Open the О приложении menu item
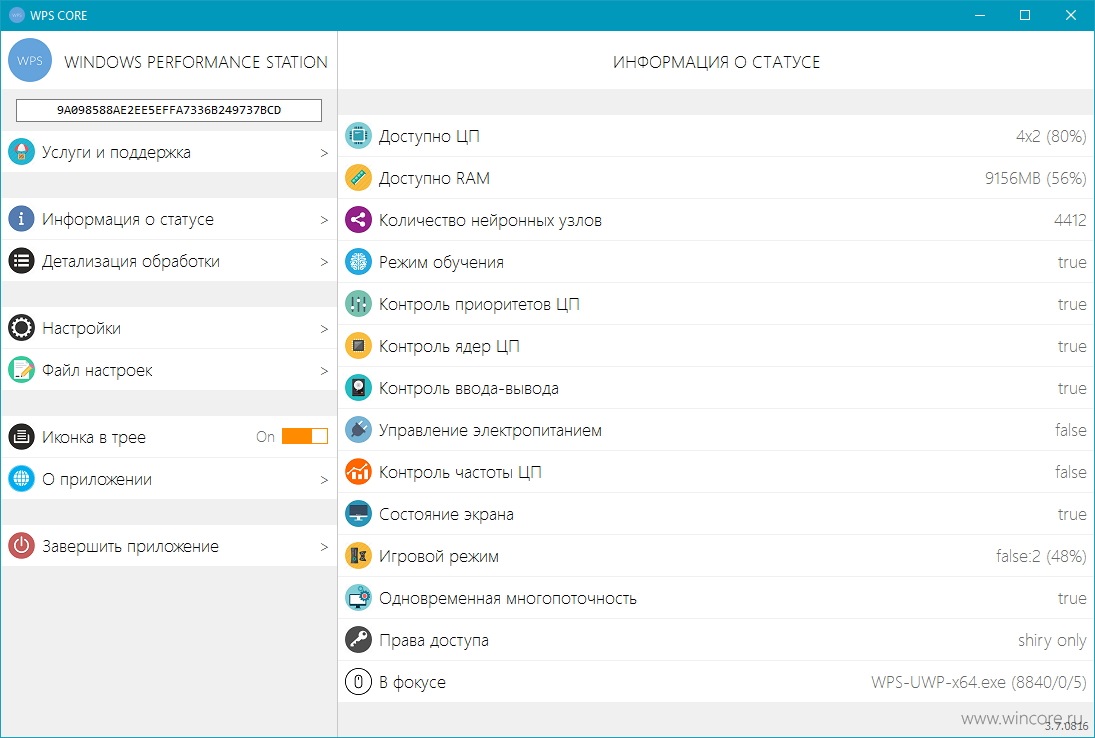1095x738 pixels. (x=169, y=478)
